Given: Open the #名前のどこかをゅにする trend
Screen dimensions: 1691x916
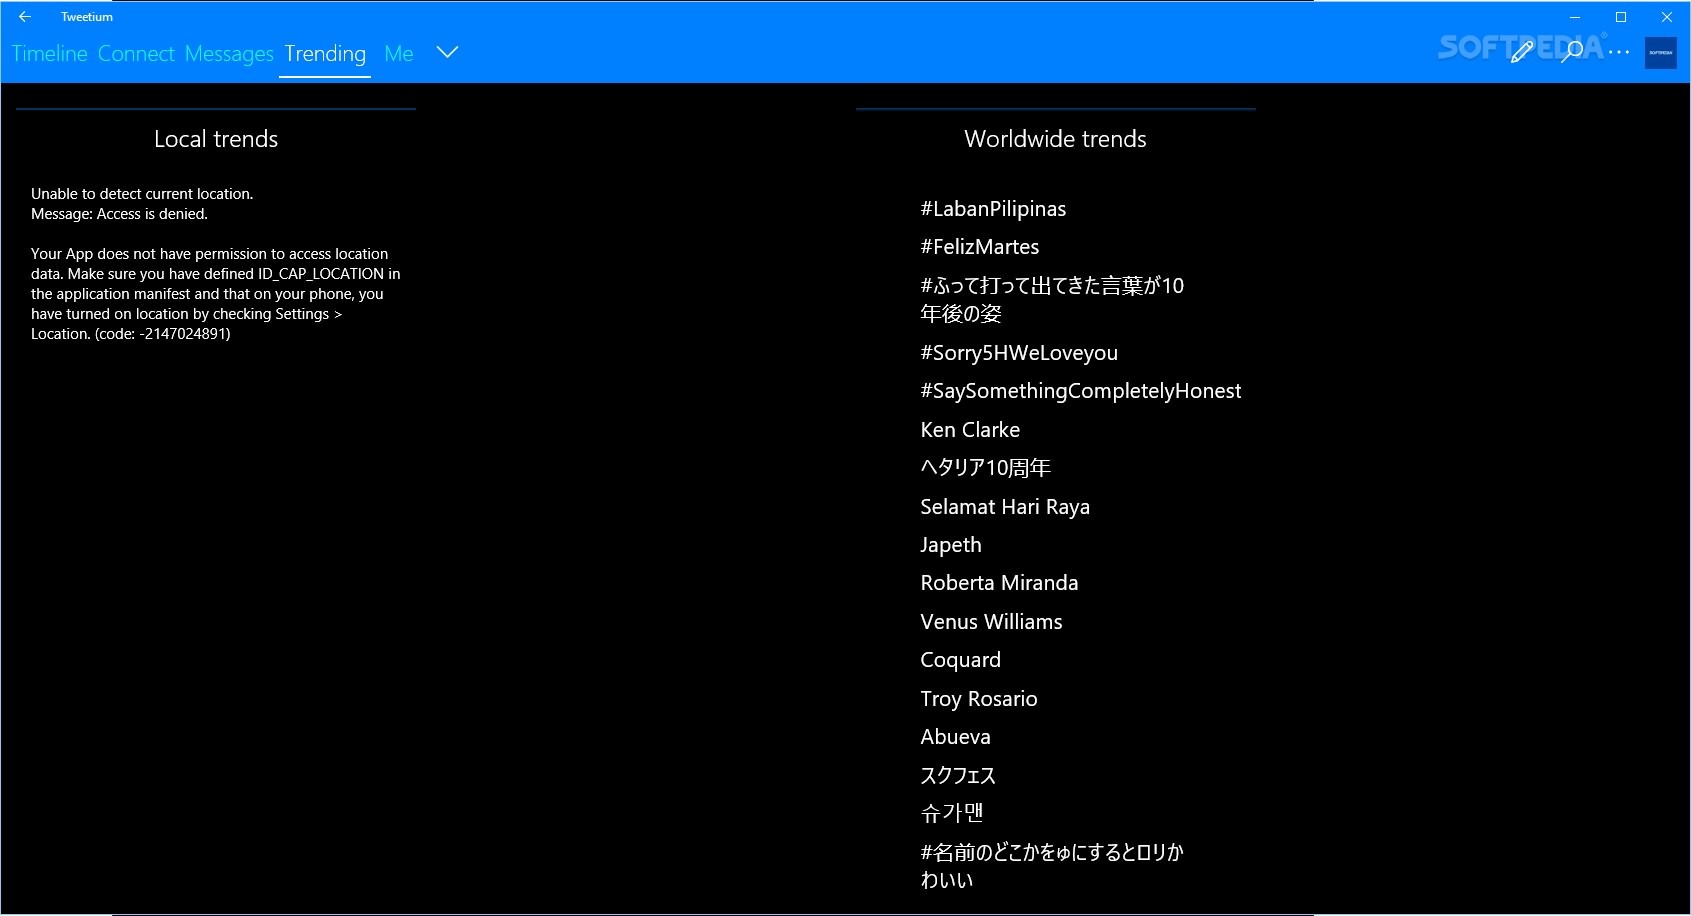Looking at the screenshot, I should coord(1052,866).
